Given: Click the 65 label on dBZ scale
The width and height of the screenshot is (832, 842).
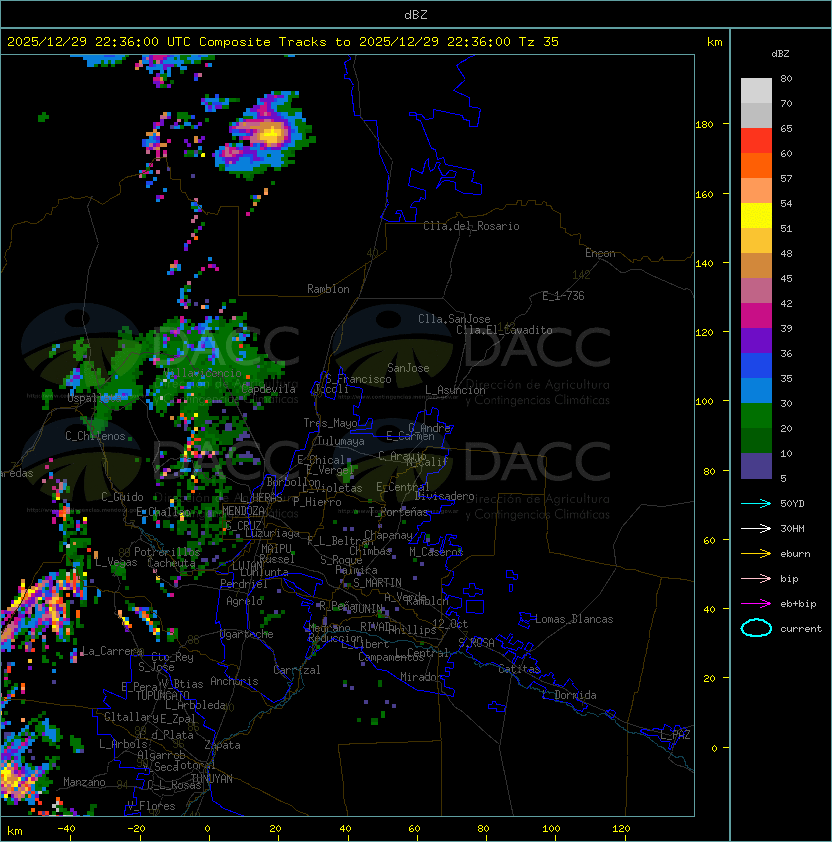Looking at the screenshot, I should point(786,128).
